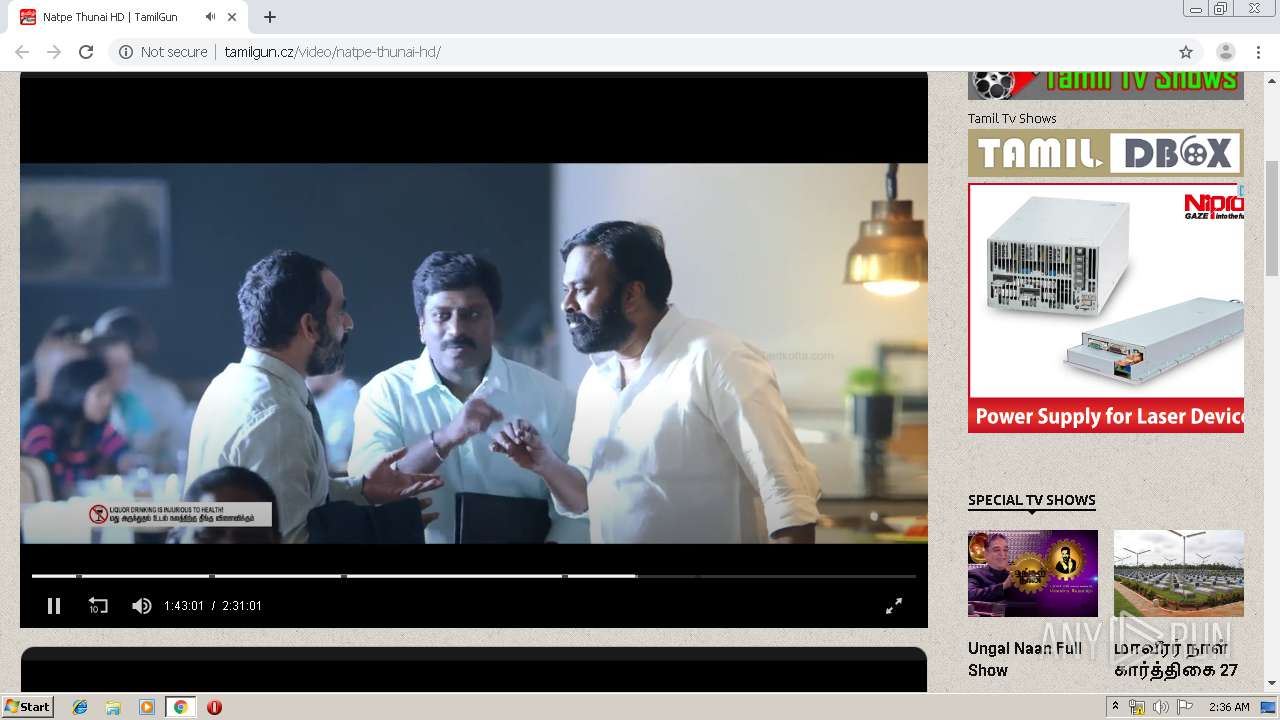The width and height of the screenshot is (1280, 720).
Task: Open the Chrome three-dot menu
Action: coord(1258,52)
